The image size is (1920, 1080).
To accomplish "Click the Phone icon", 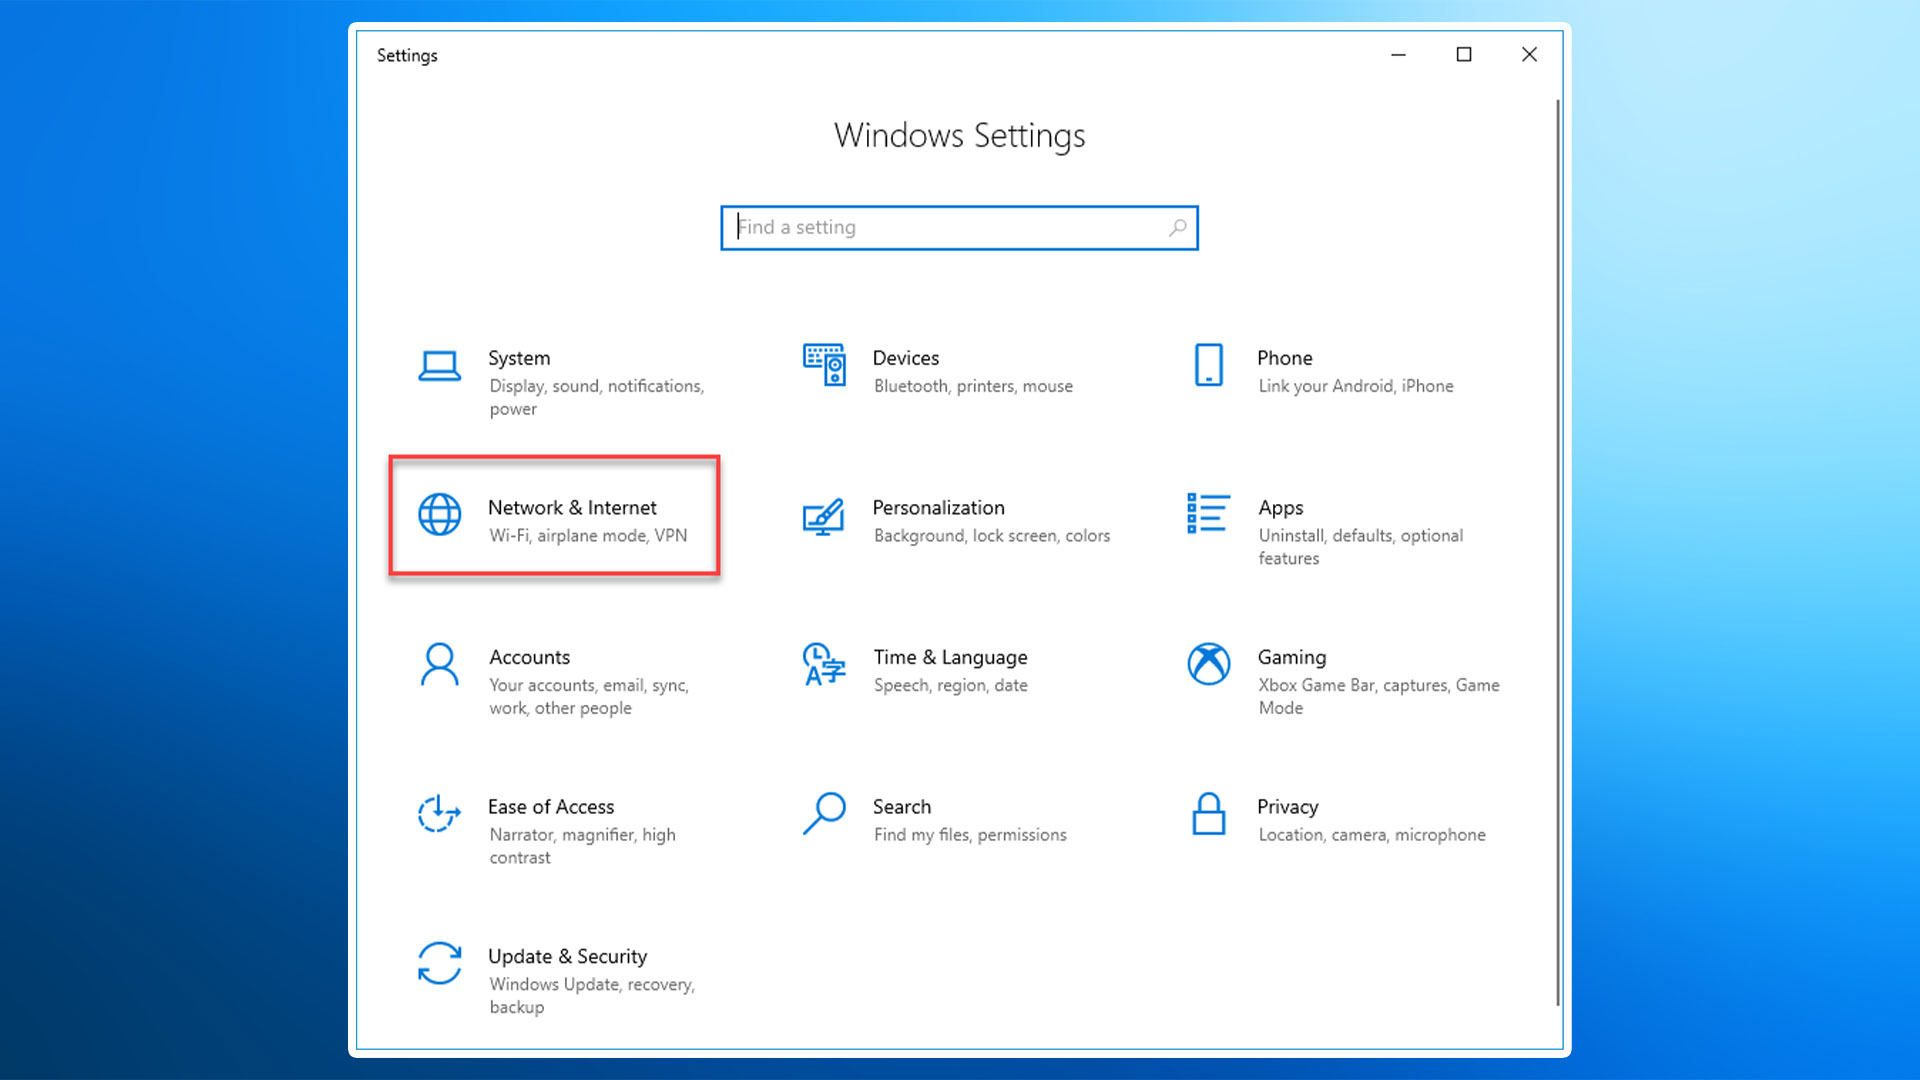I will (1209, 365).
